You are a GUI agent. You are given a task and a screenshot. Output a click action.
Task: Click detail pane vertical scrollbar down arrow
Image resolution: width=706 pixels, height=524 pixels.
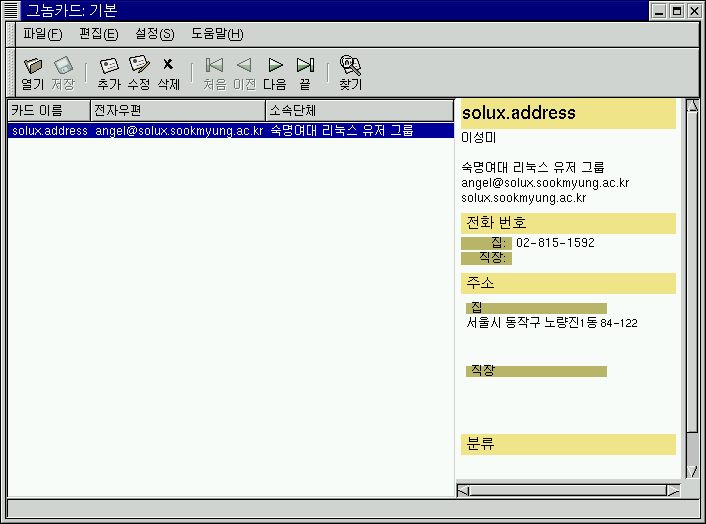[692, 472]
